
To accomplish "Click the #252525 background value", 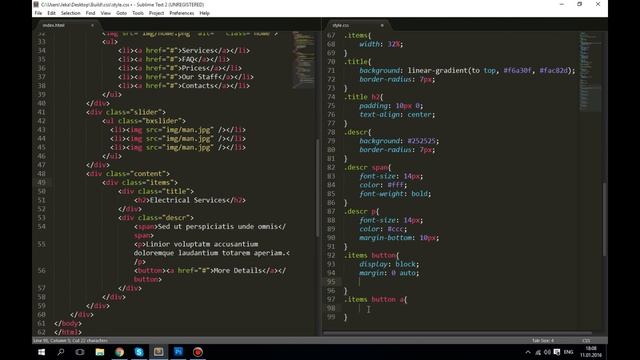I will point(422,141).
